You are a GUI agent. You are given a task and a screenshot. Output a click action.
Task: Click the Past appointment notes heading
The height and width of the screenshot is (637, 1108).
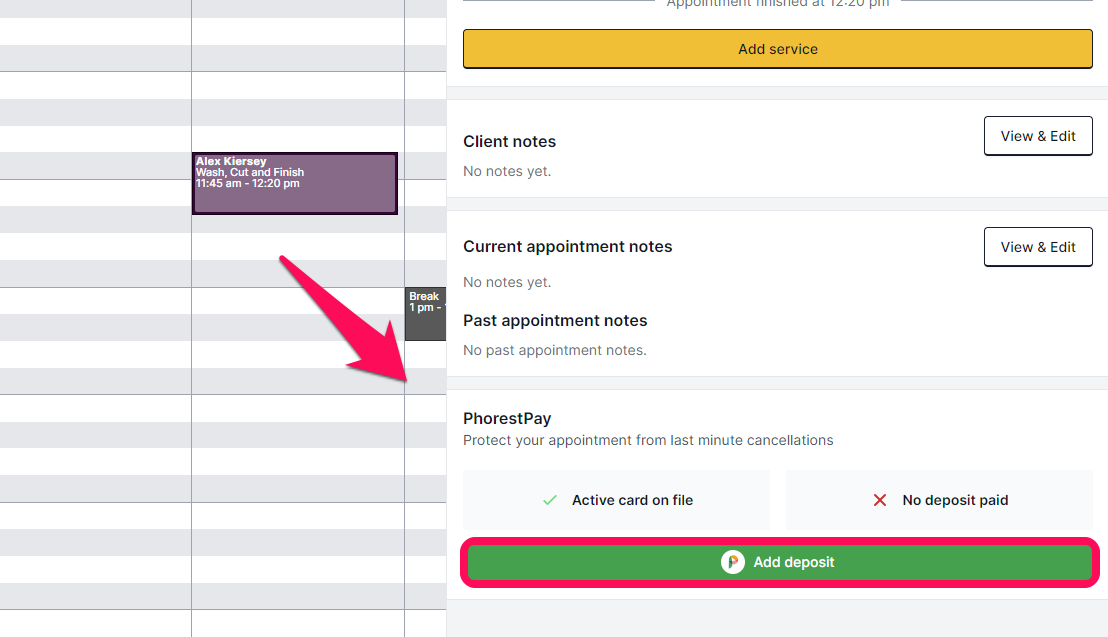[x=555, y=320]
